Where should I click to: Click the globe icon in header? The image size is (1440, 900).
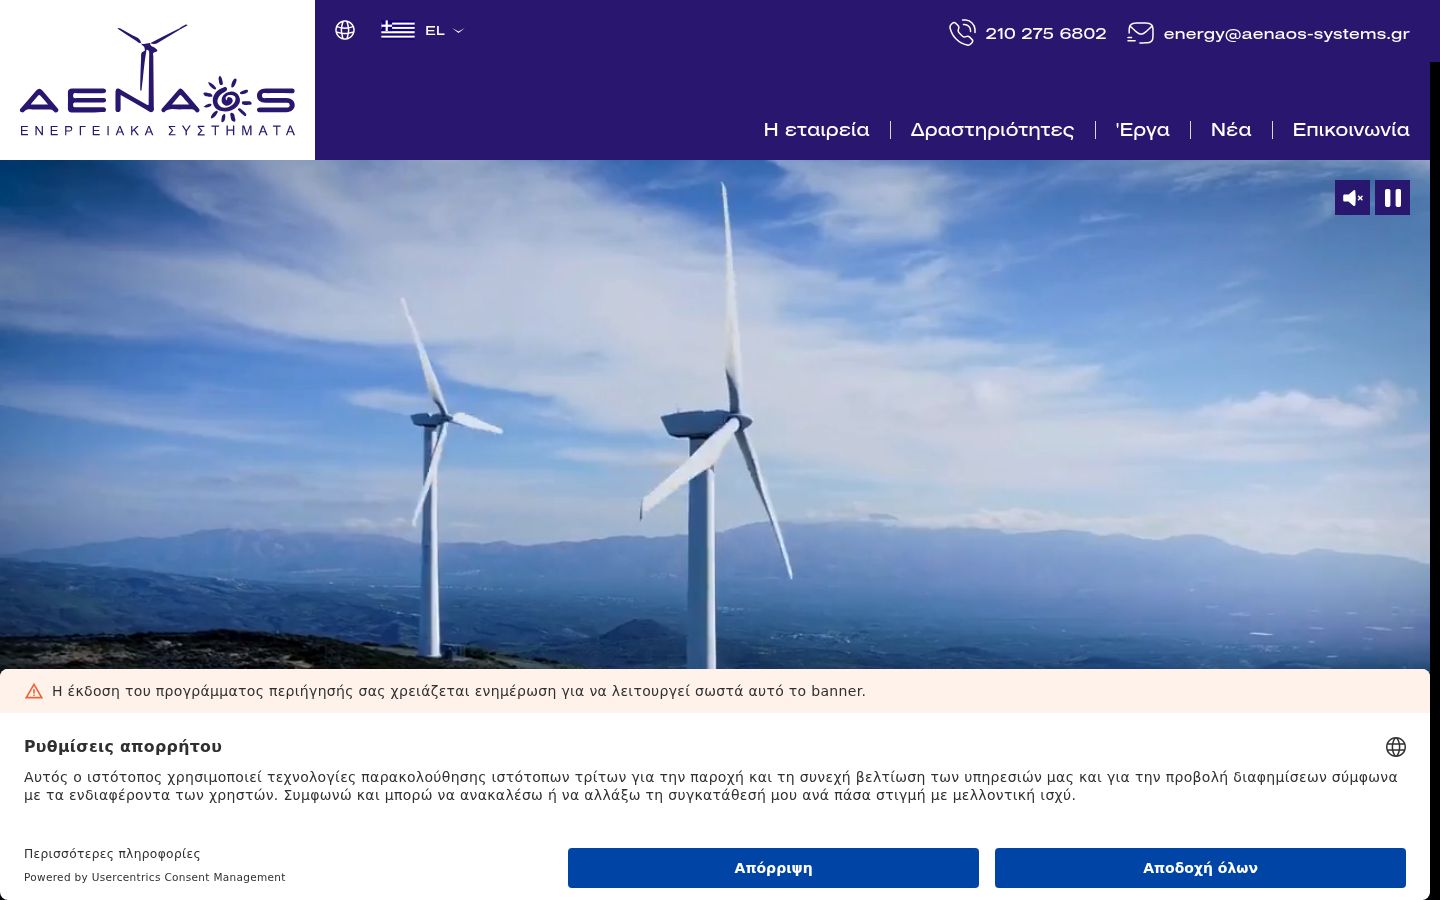tap(345, 30)
